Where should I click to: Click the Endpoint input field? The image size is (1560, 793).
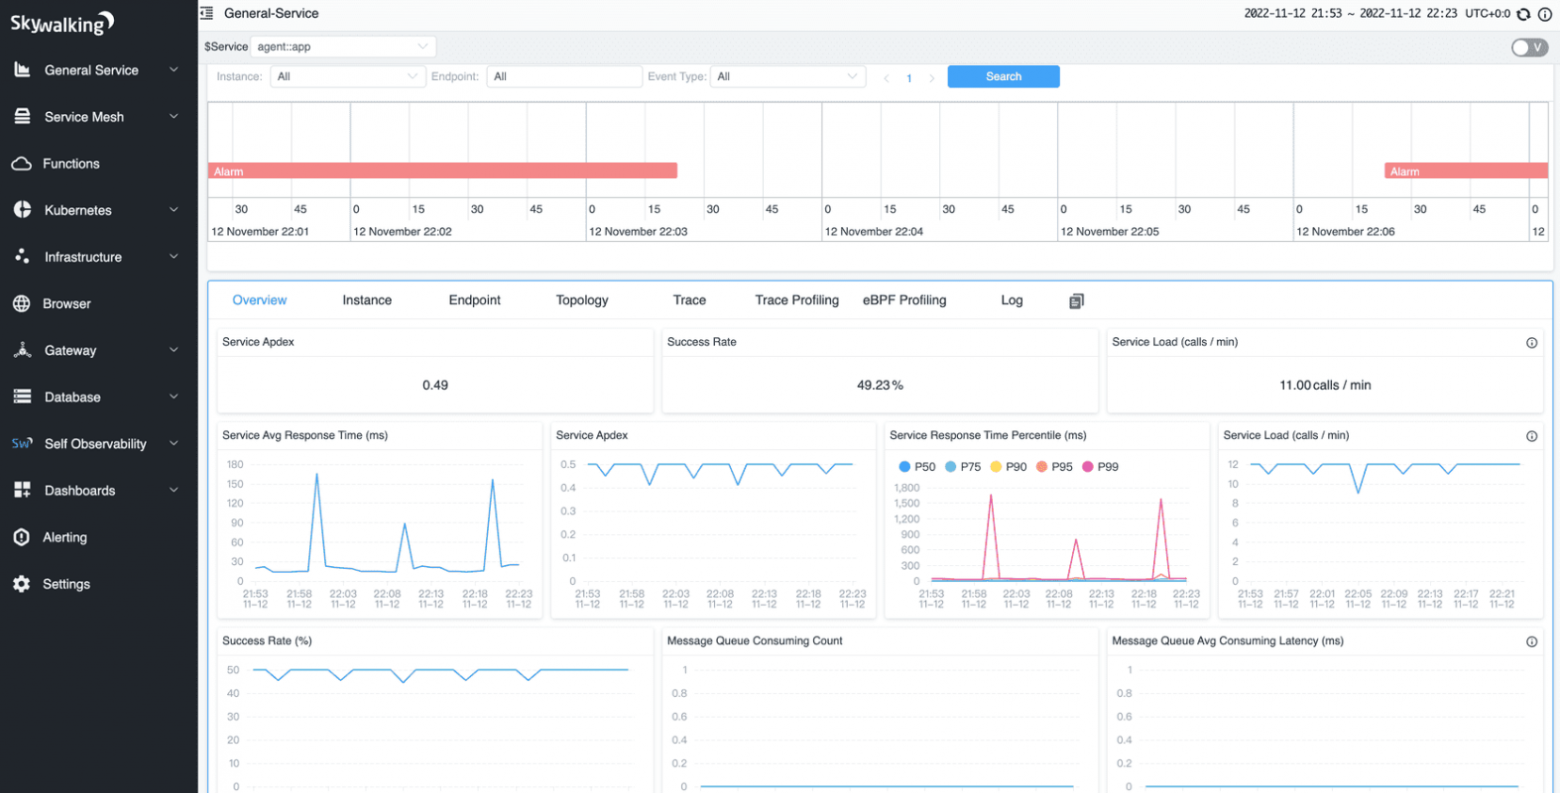coord(564,77)
